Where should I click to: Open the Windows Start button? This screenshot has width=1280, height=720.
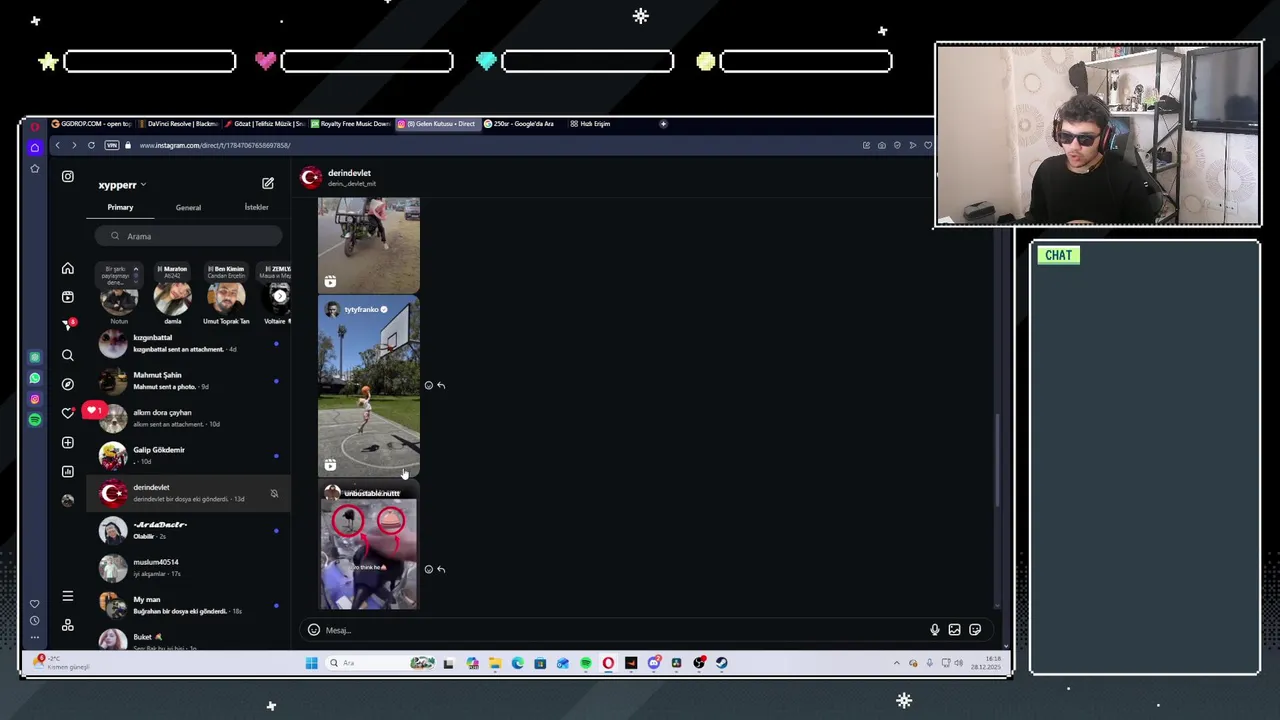point(311,663)
